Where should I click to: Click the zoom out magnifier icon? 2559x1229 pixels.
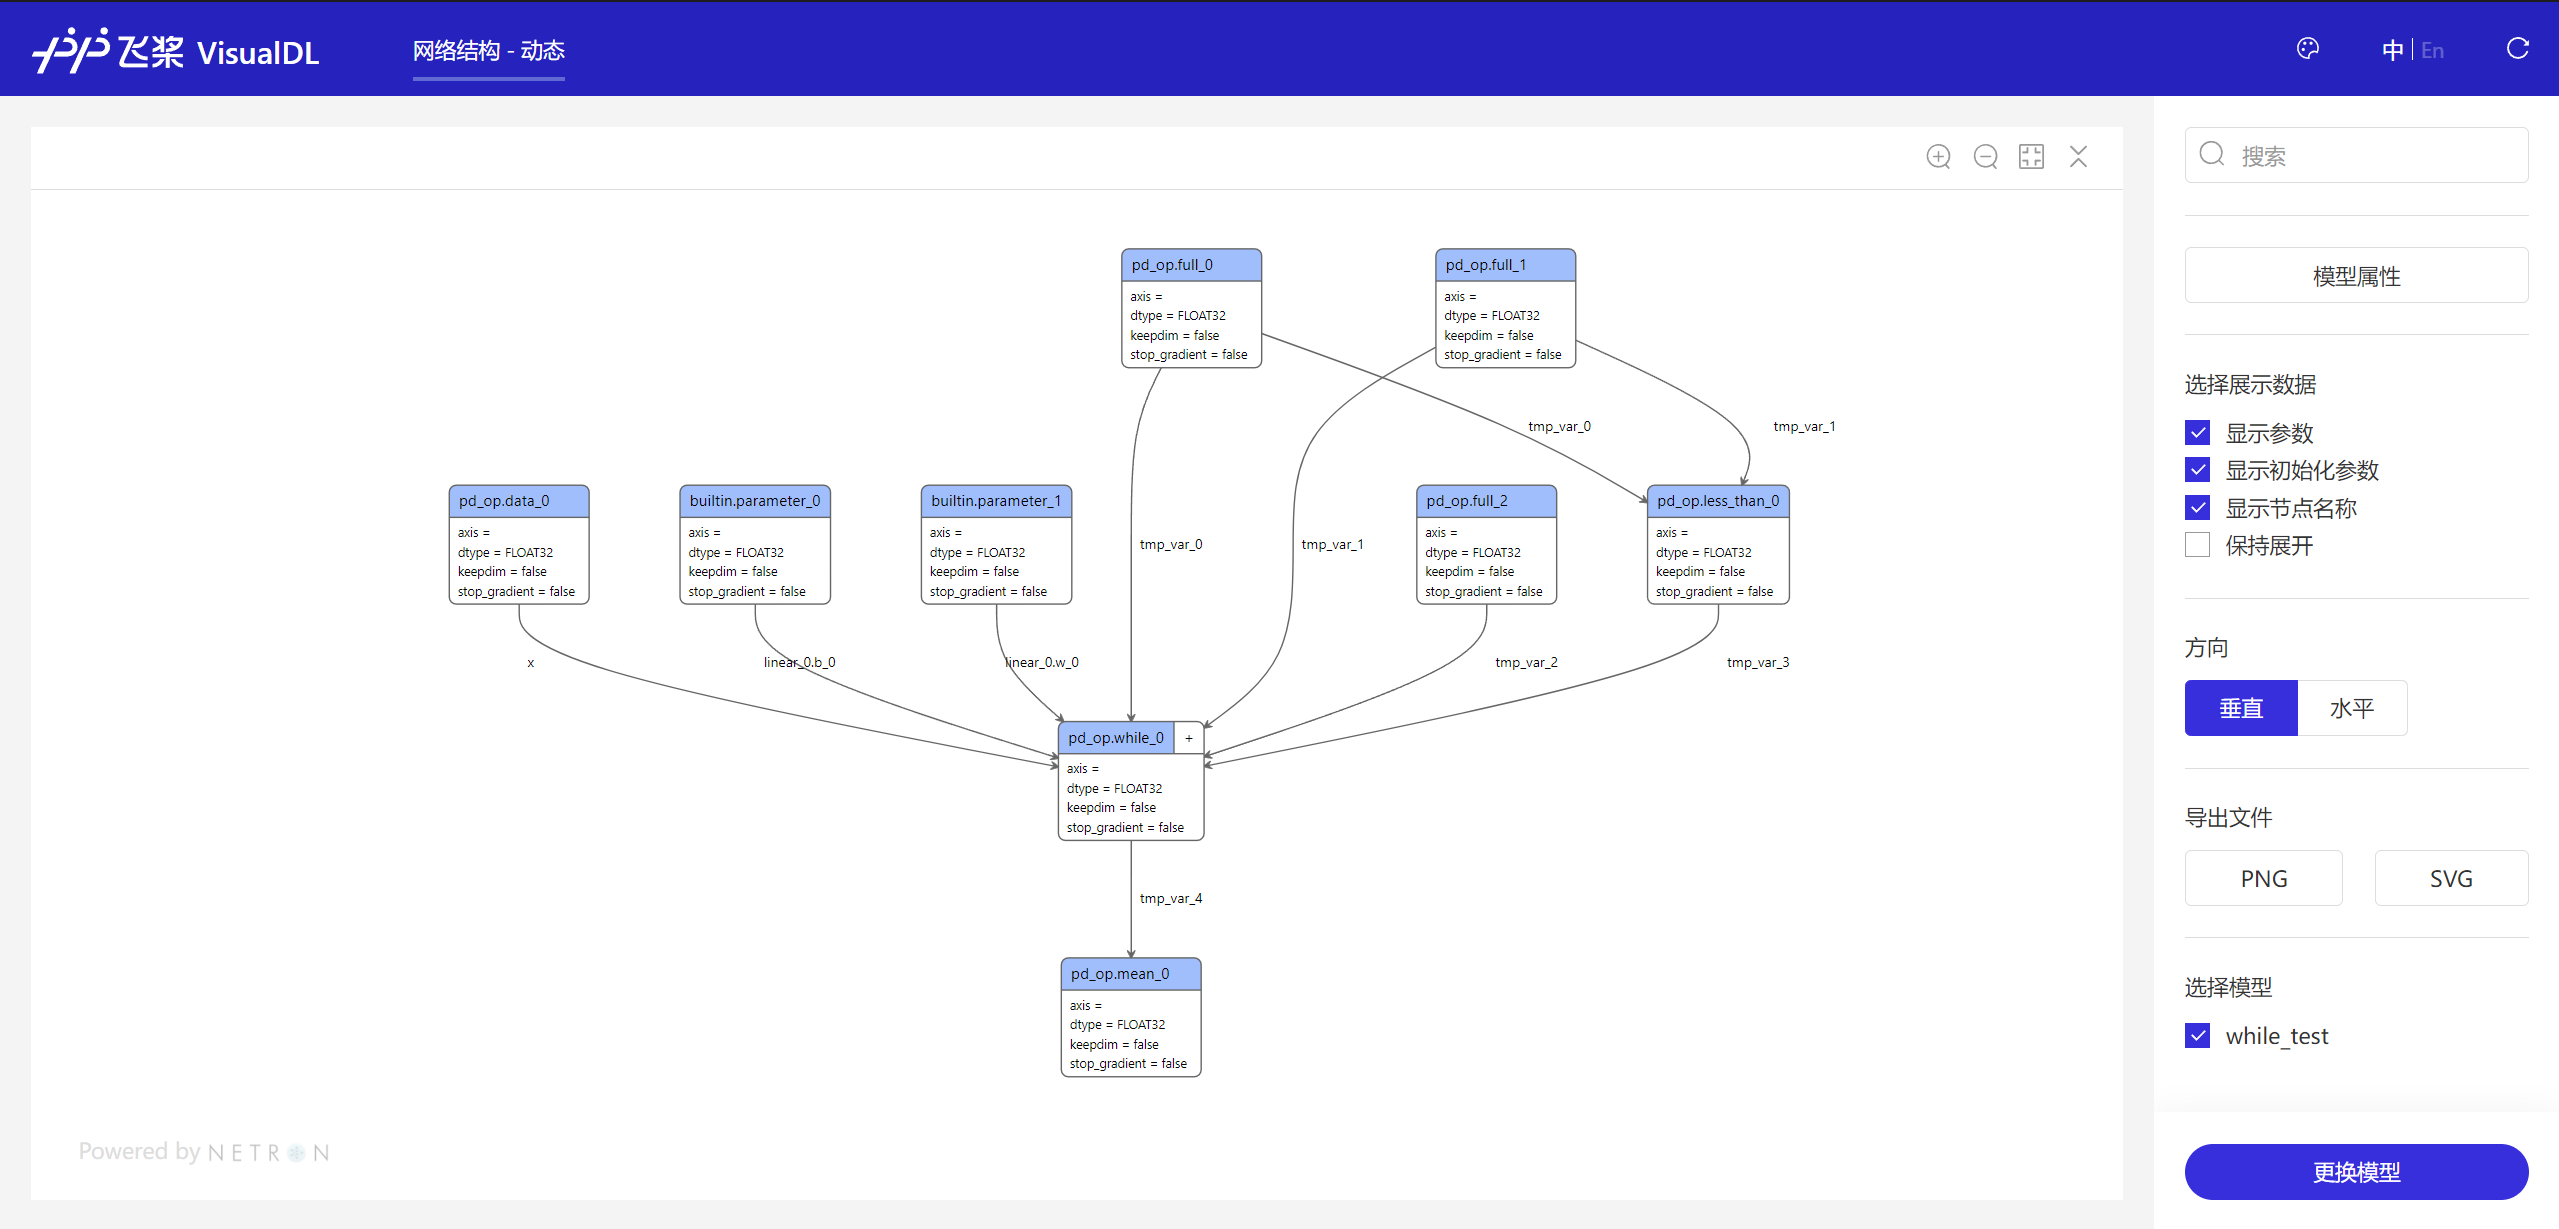1985,157
